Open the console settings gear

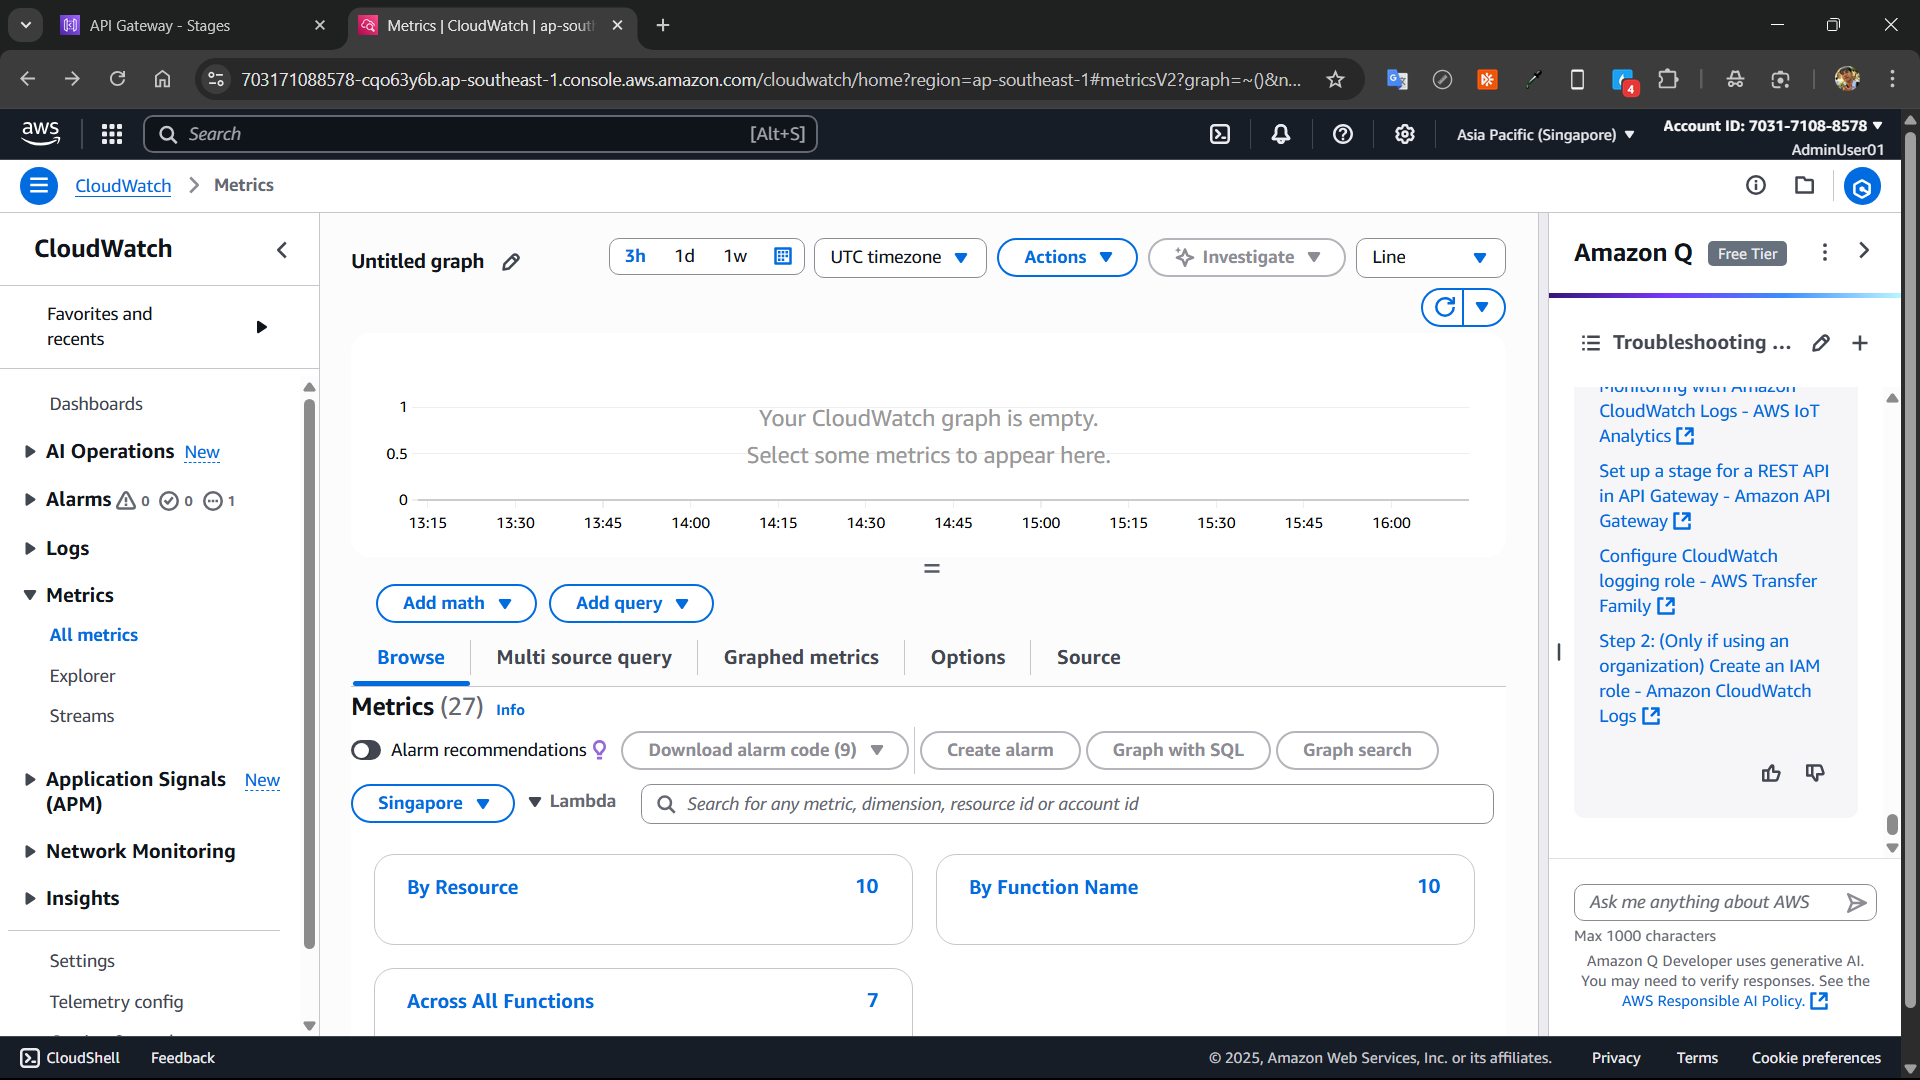pyautogui.click(x=1405, y=134)
